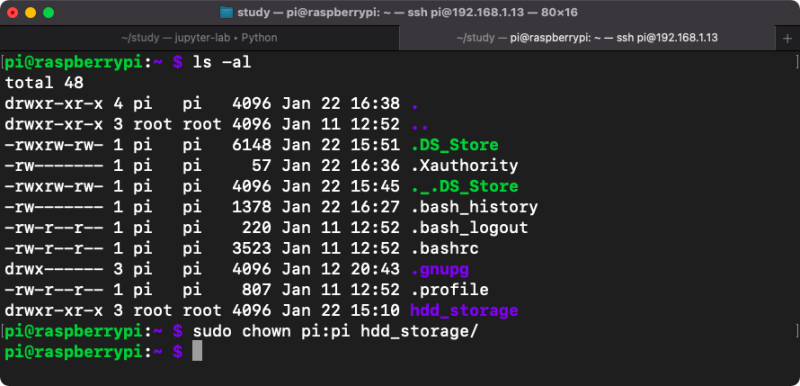Click the .profile filename
Image resolution: width=800 pixels, height=386 pixels.
[x=449, y=290]
